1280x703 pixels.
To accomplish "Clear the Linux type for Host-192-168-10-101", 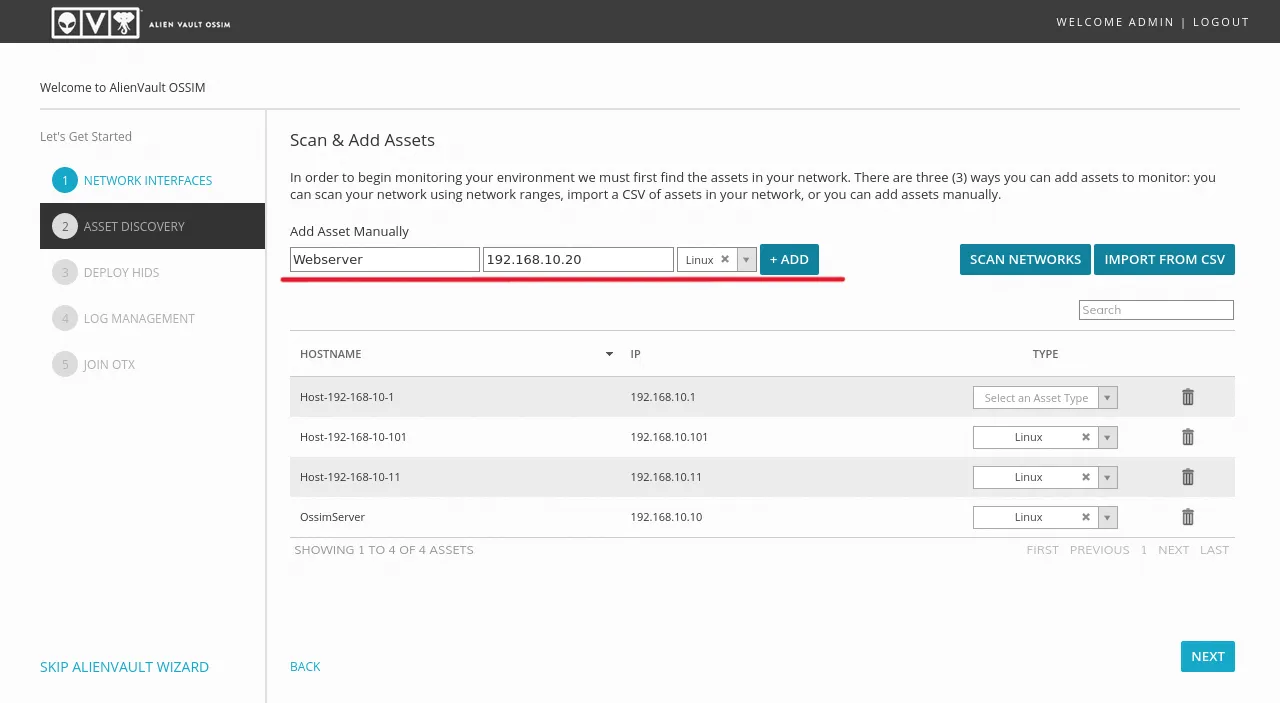I will (x=1085, y=437).
